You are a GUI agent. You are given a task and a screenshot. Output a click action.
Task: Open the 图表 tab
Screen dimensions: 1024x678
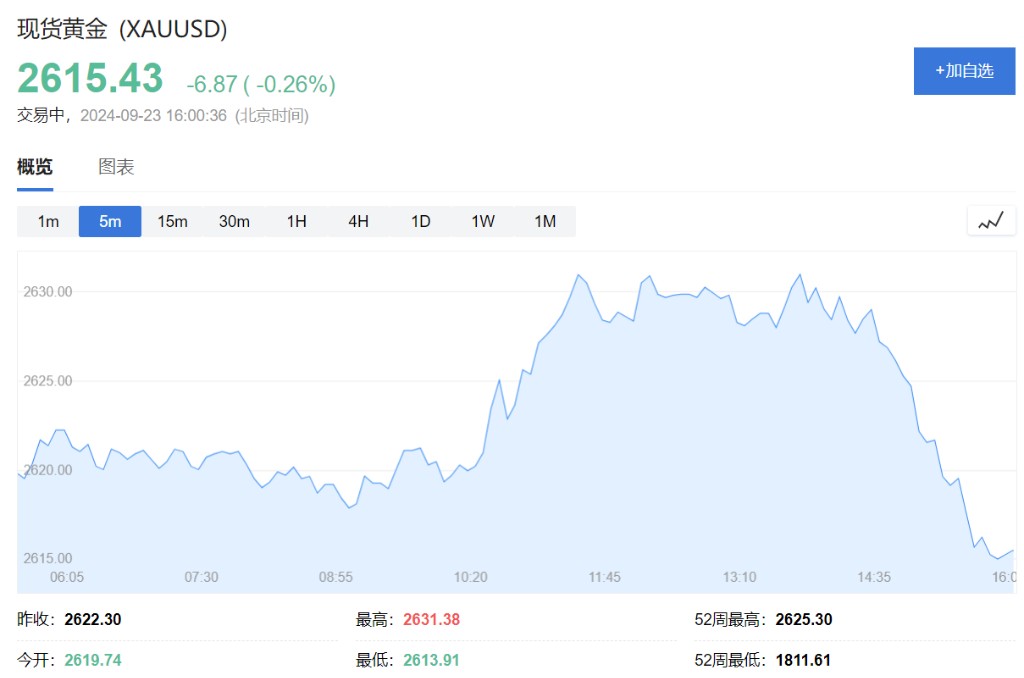tap(116, 167)
